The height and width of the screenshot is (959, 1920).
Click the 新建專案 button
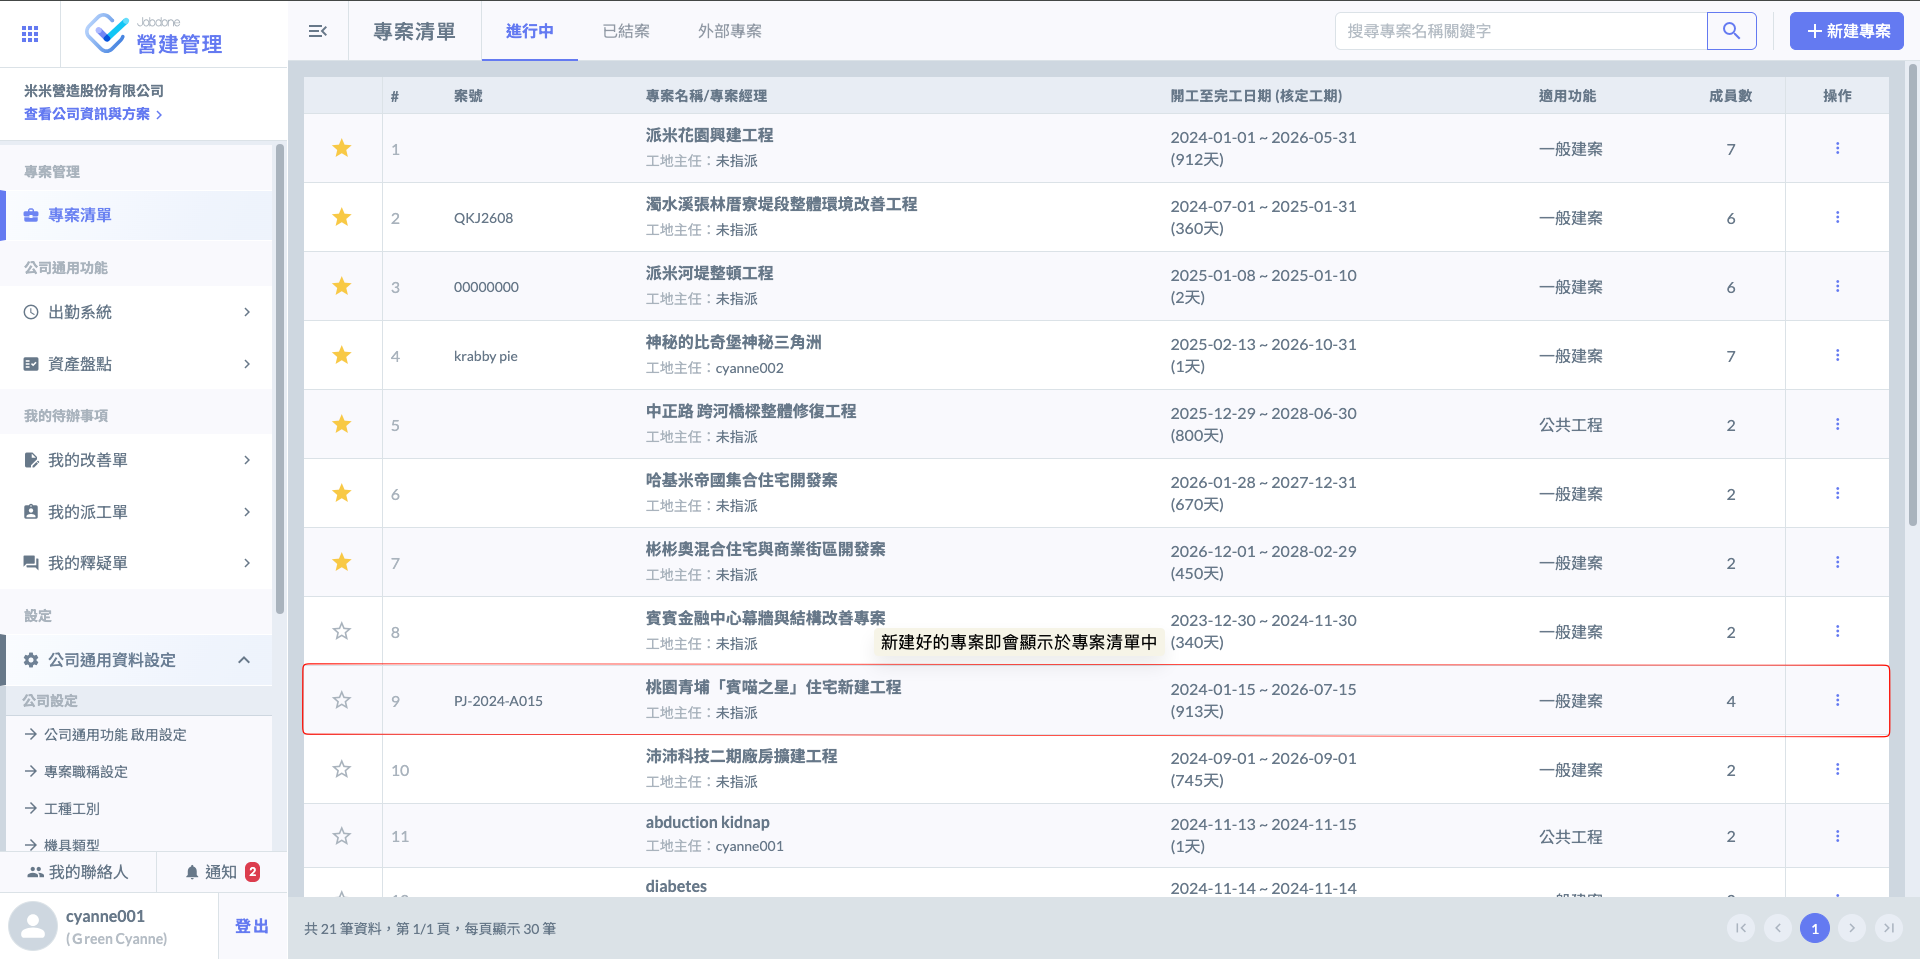[1846, 31]
